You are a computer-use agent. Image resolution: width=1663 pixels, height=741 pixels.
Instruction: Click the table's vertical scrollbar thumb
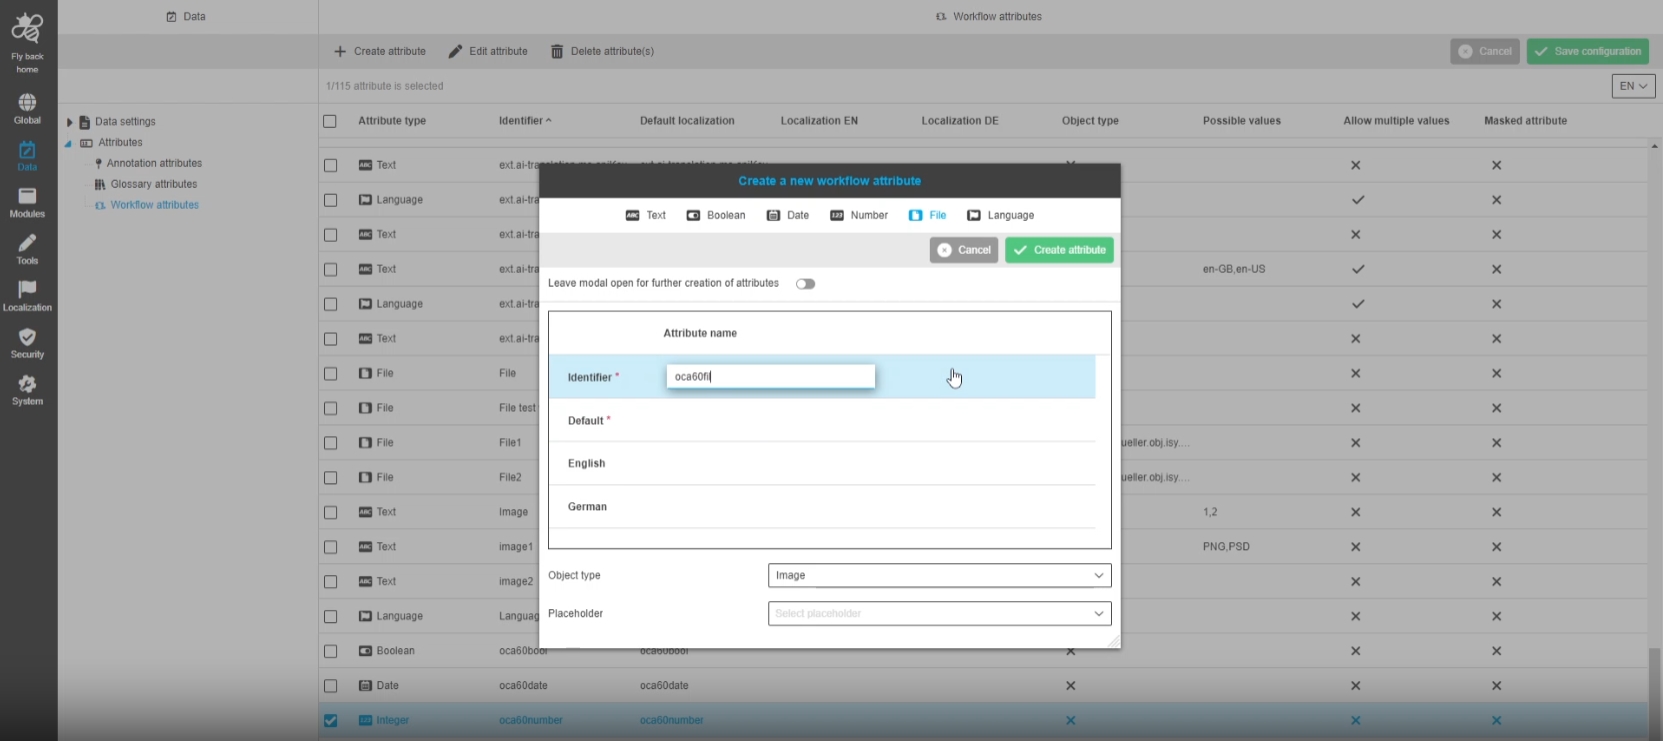pyautogui.click(x=1654, y=690)
